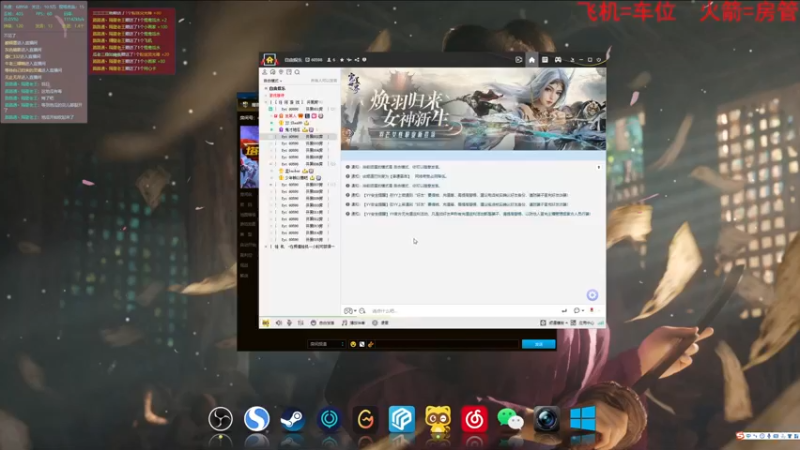Click the scroll arrow at chat area top right
Viewport: 800px width, 450px height.
click(x=598, y=167)
